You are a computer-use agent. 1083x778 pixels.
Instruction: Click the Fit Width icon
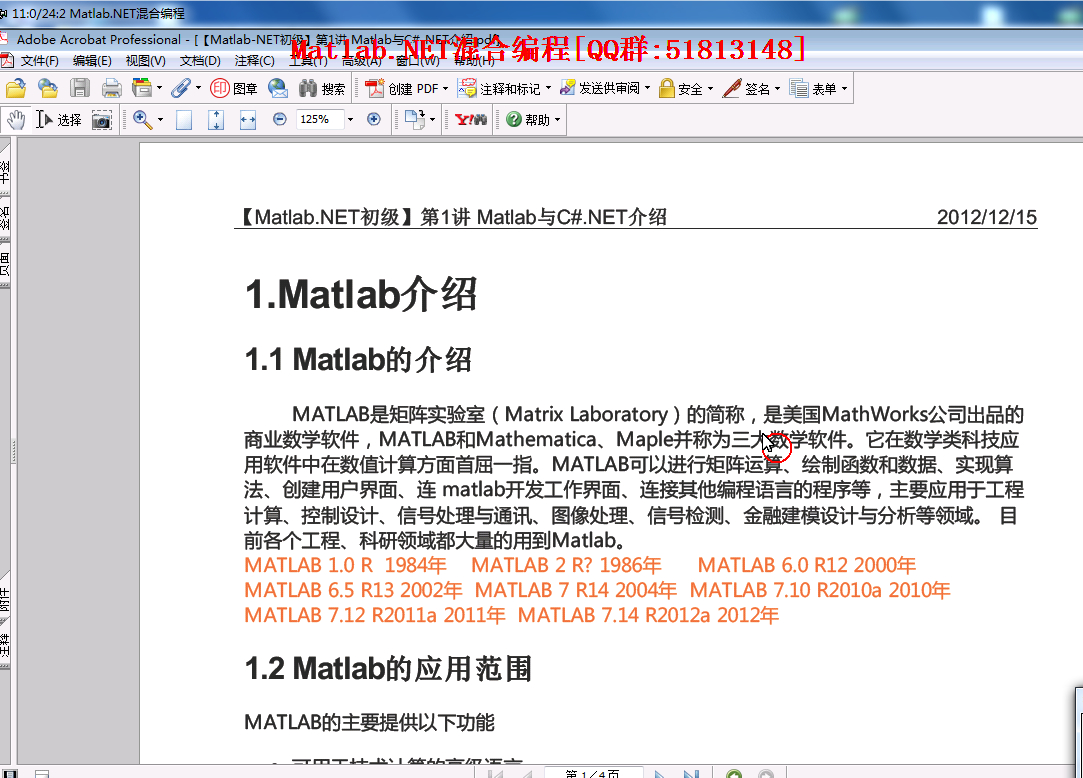(248, 120)
